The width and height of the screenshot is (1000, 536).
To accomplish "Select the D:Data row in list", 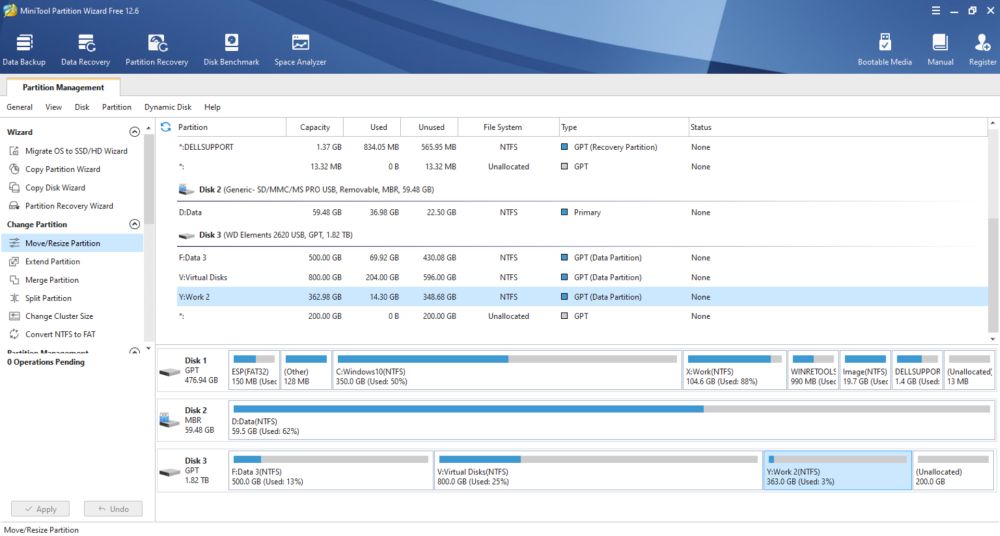I will pyautogui.click(x=582, y=212).
